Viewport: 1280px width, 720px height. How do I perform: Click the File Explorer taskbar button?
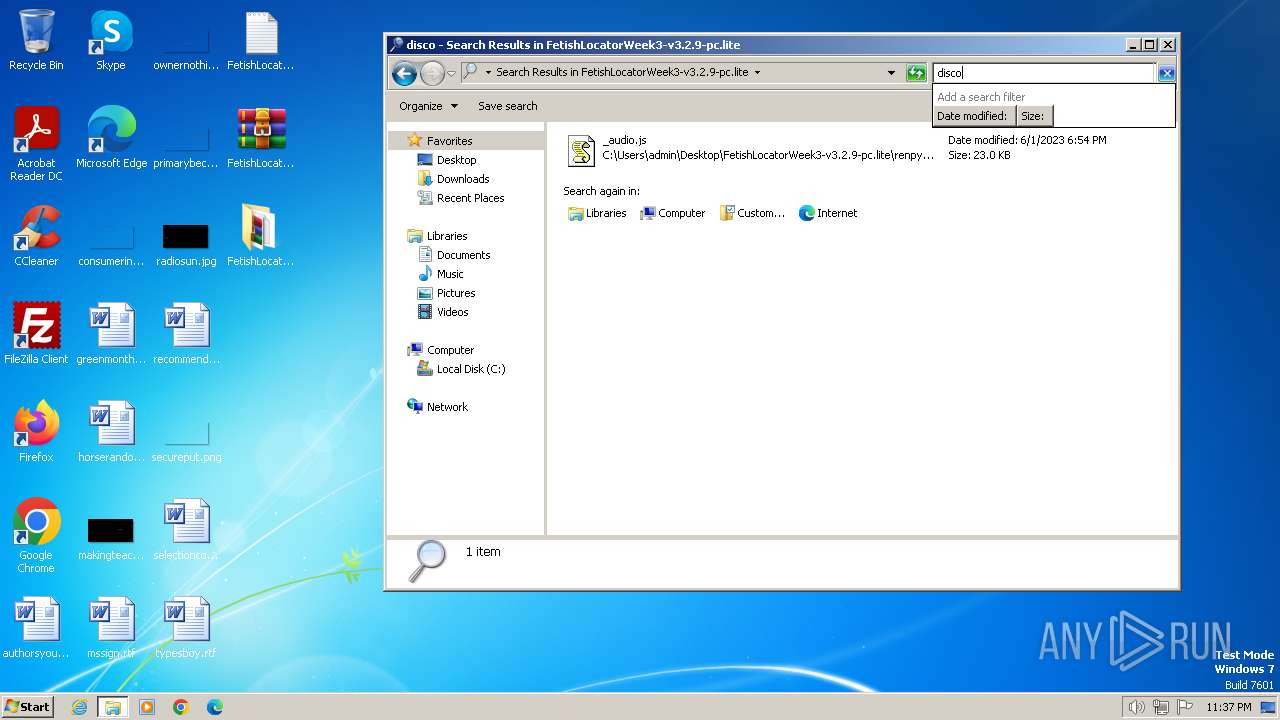click(113, 707)
